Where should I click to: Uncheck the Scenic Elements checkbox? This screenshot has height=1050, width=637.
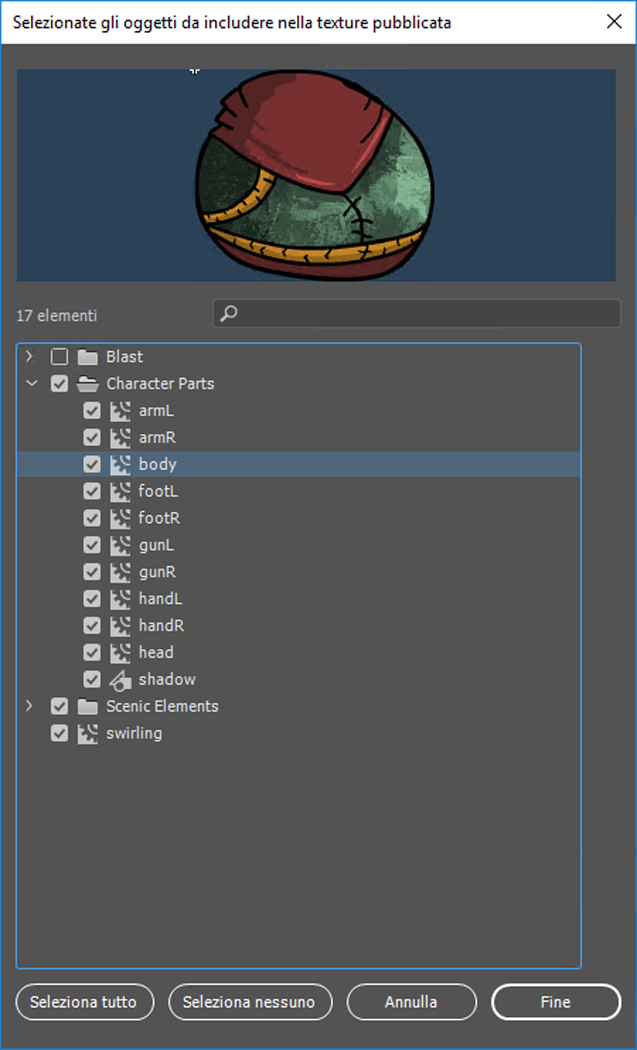tap(60, 706)
